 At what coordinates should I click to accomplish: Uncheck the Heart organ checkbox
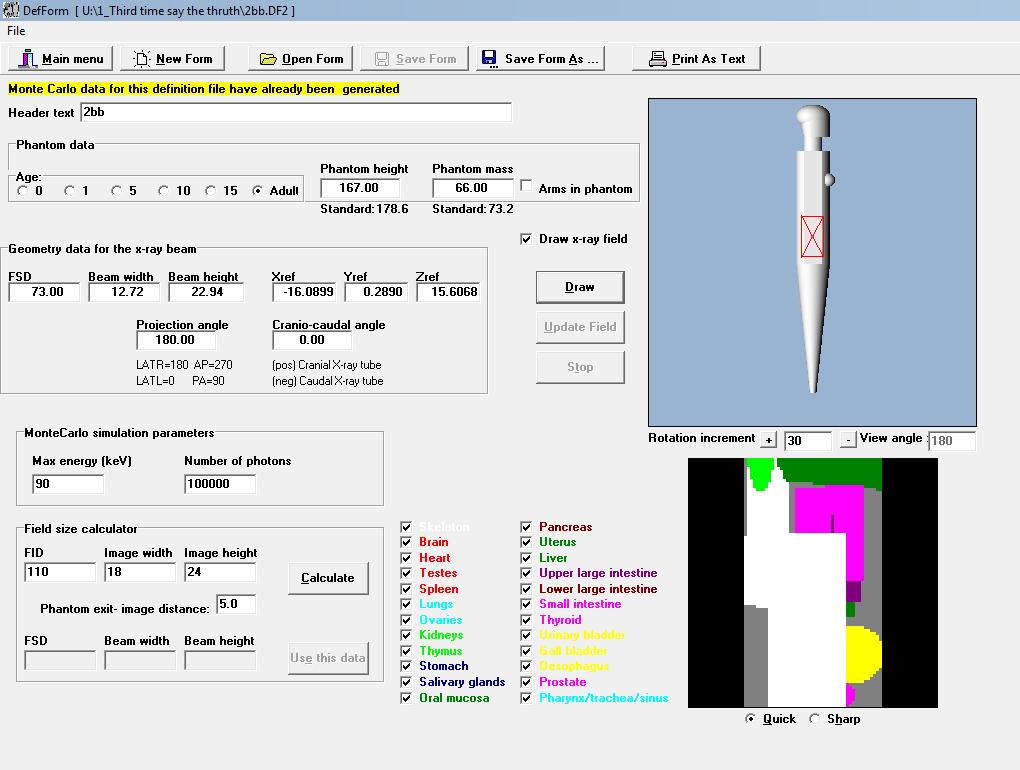(406, 558)
